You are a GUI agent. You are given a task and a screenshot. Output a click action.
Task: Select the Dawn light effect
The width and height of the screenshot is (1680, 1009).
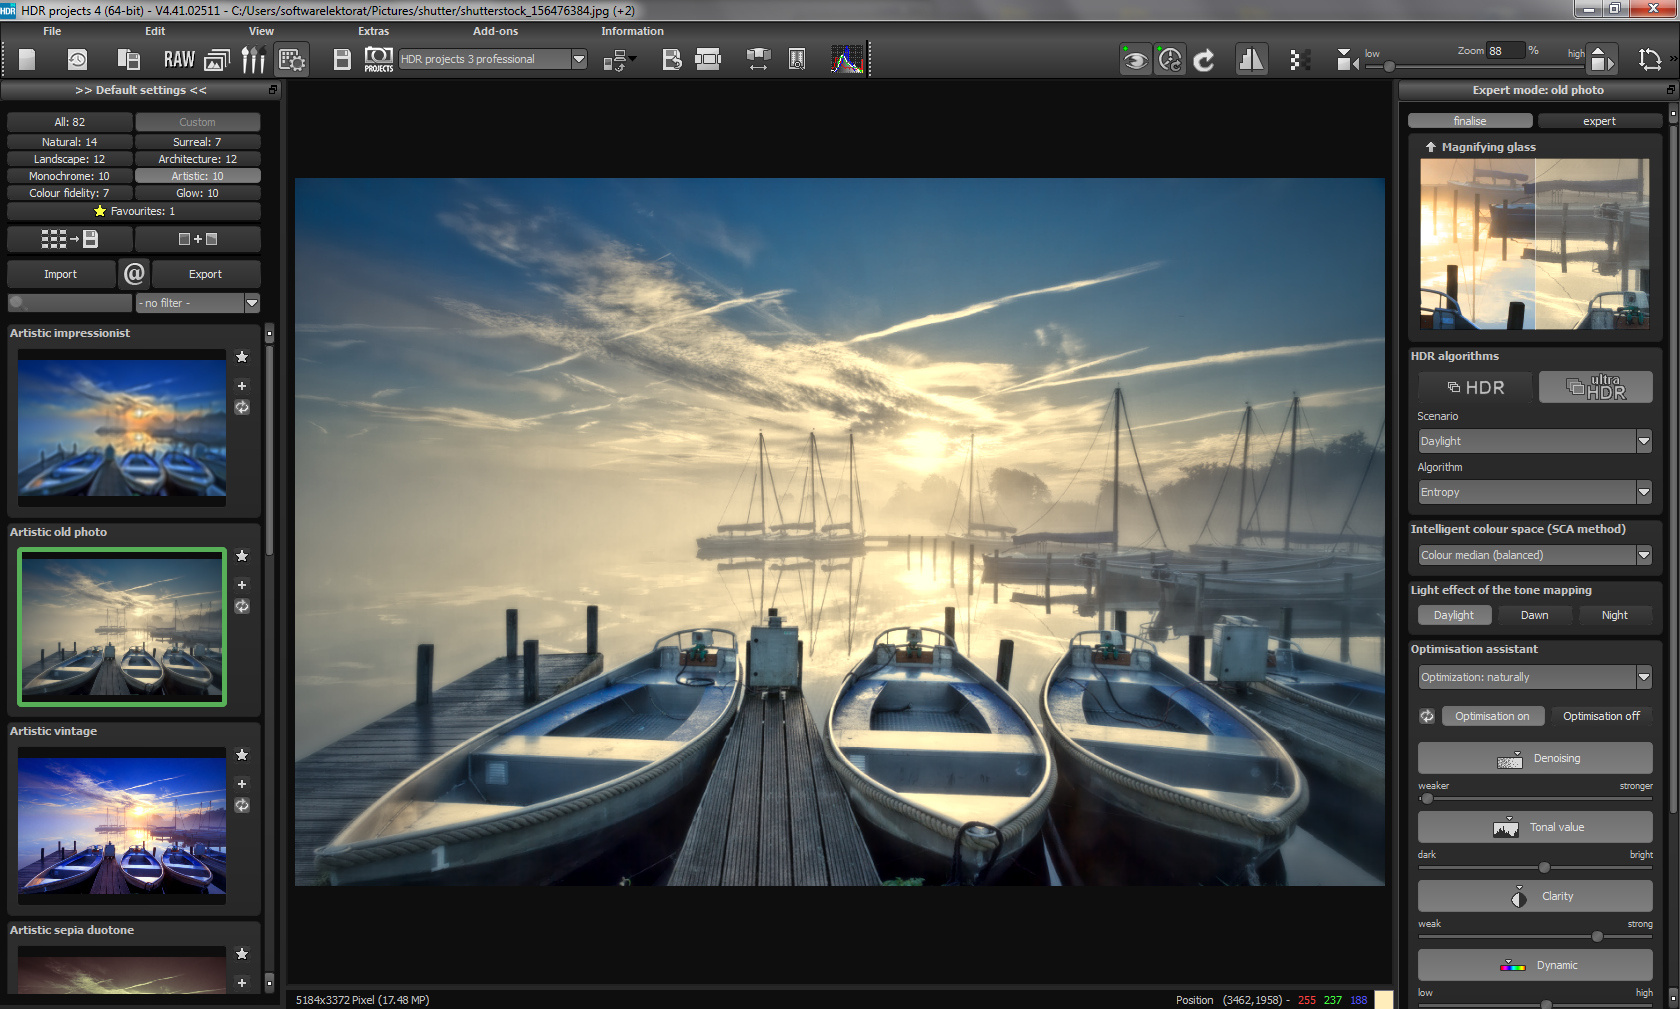(1535, 615)
